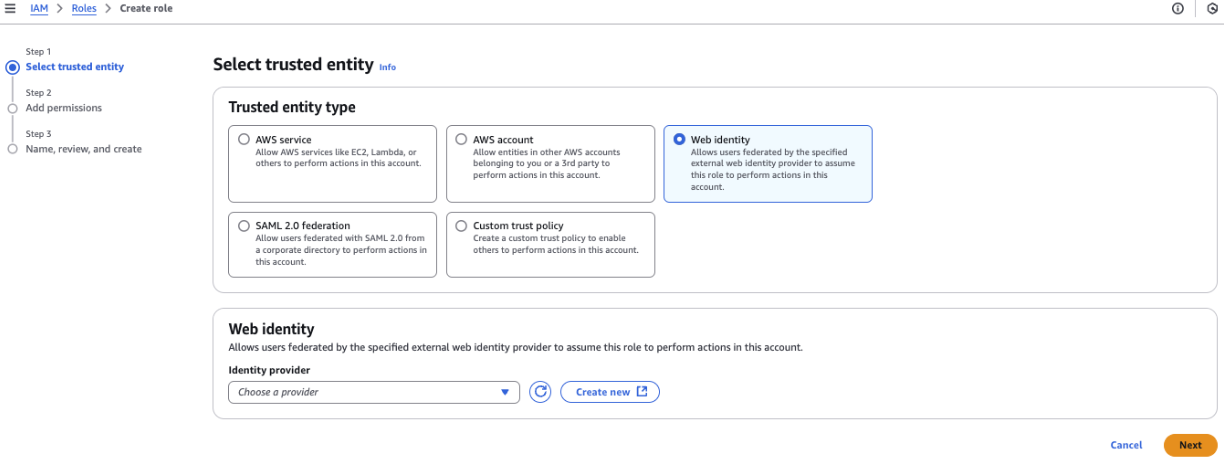Viewport: 1224px width, 467px height.
Task: Click the Create new provider button
Action: coord(610,392)
